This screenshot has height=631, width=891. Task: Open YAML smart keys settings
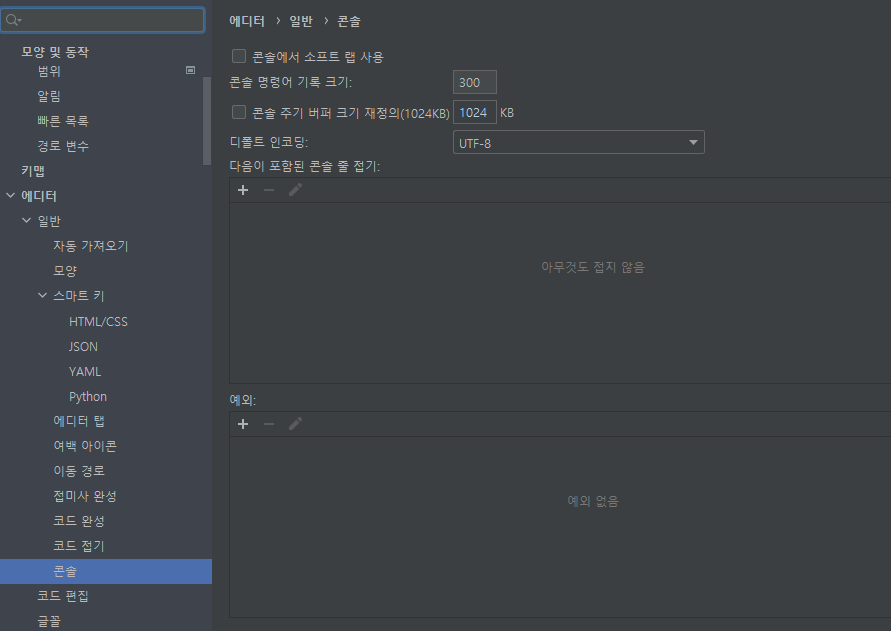tap(85, 371)
